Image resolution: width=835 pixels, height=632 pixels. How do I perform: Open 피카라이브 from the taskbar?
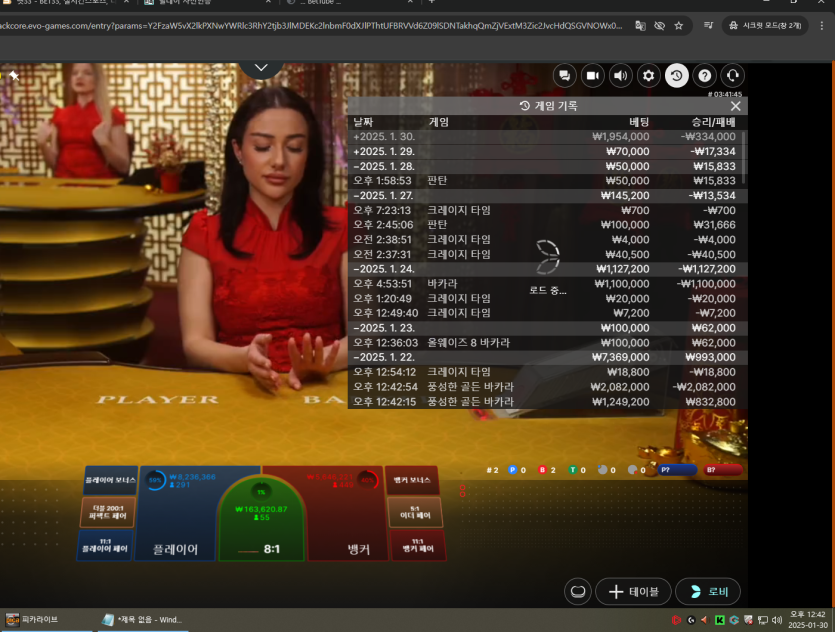coord(34,620)
